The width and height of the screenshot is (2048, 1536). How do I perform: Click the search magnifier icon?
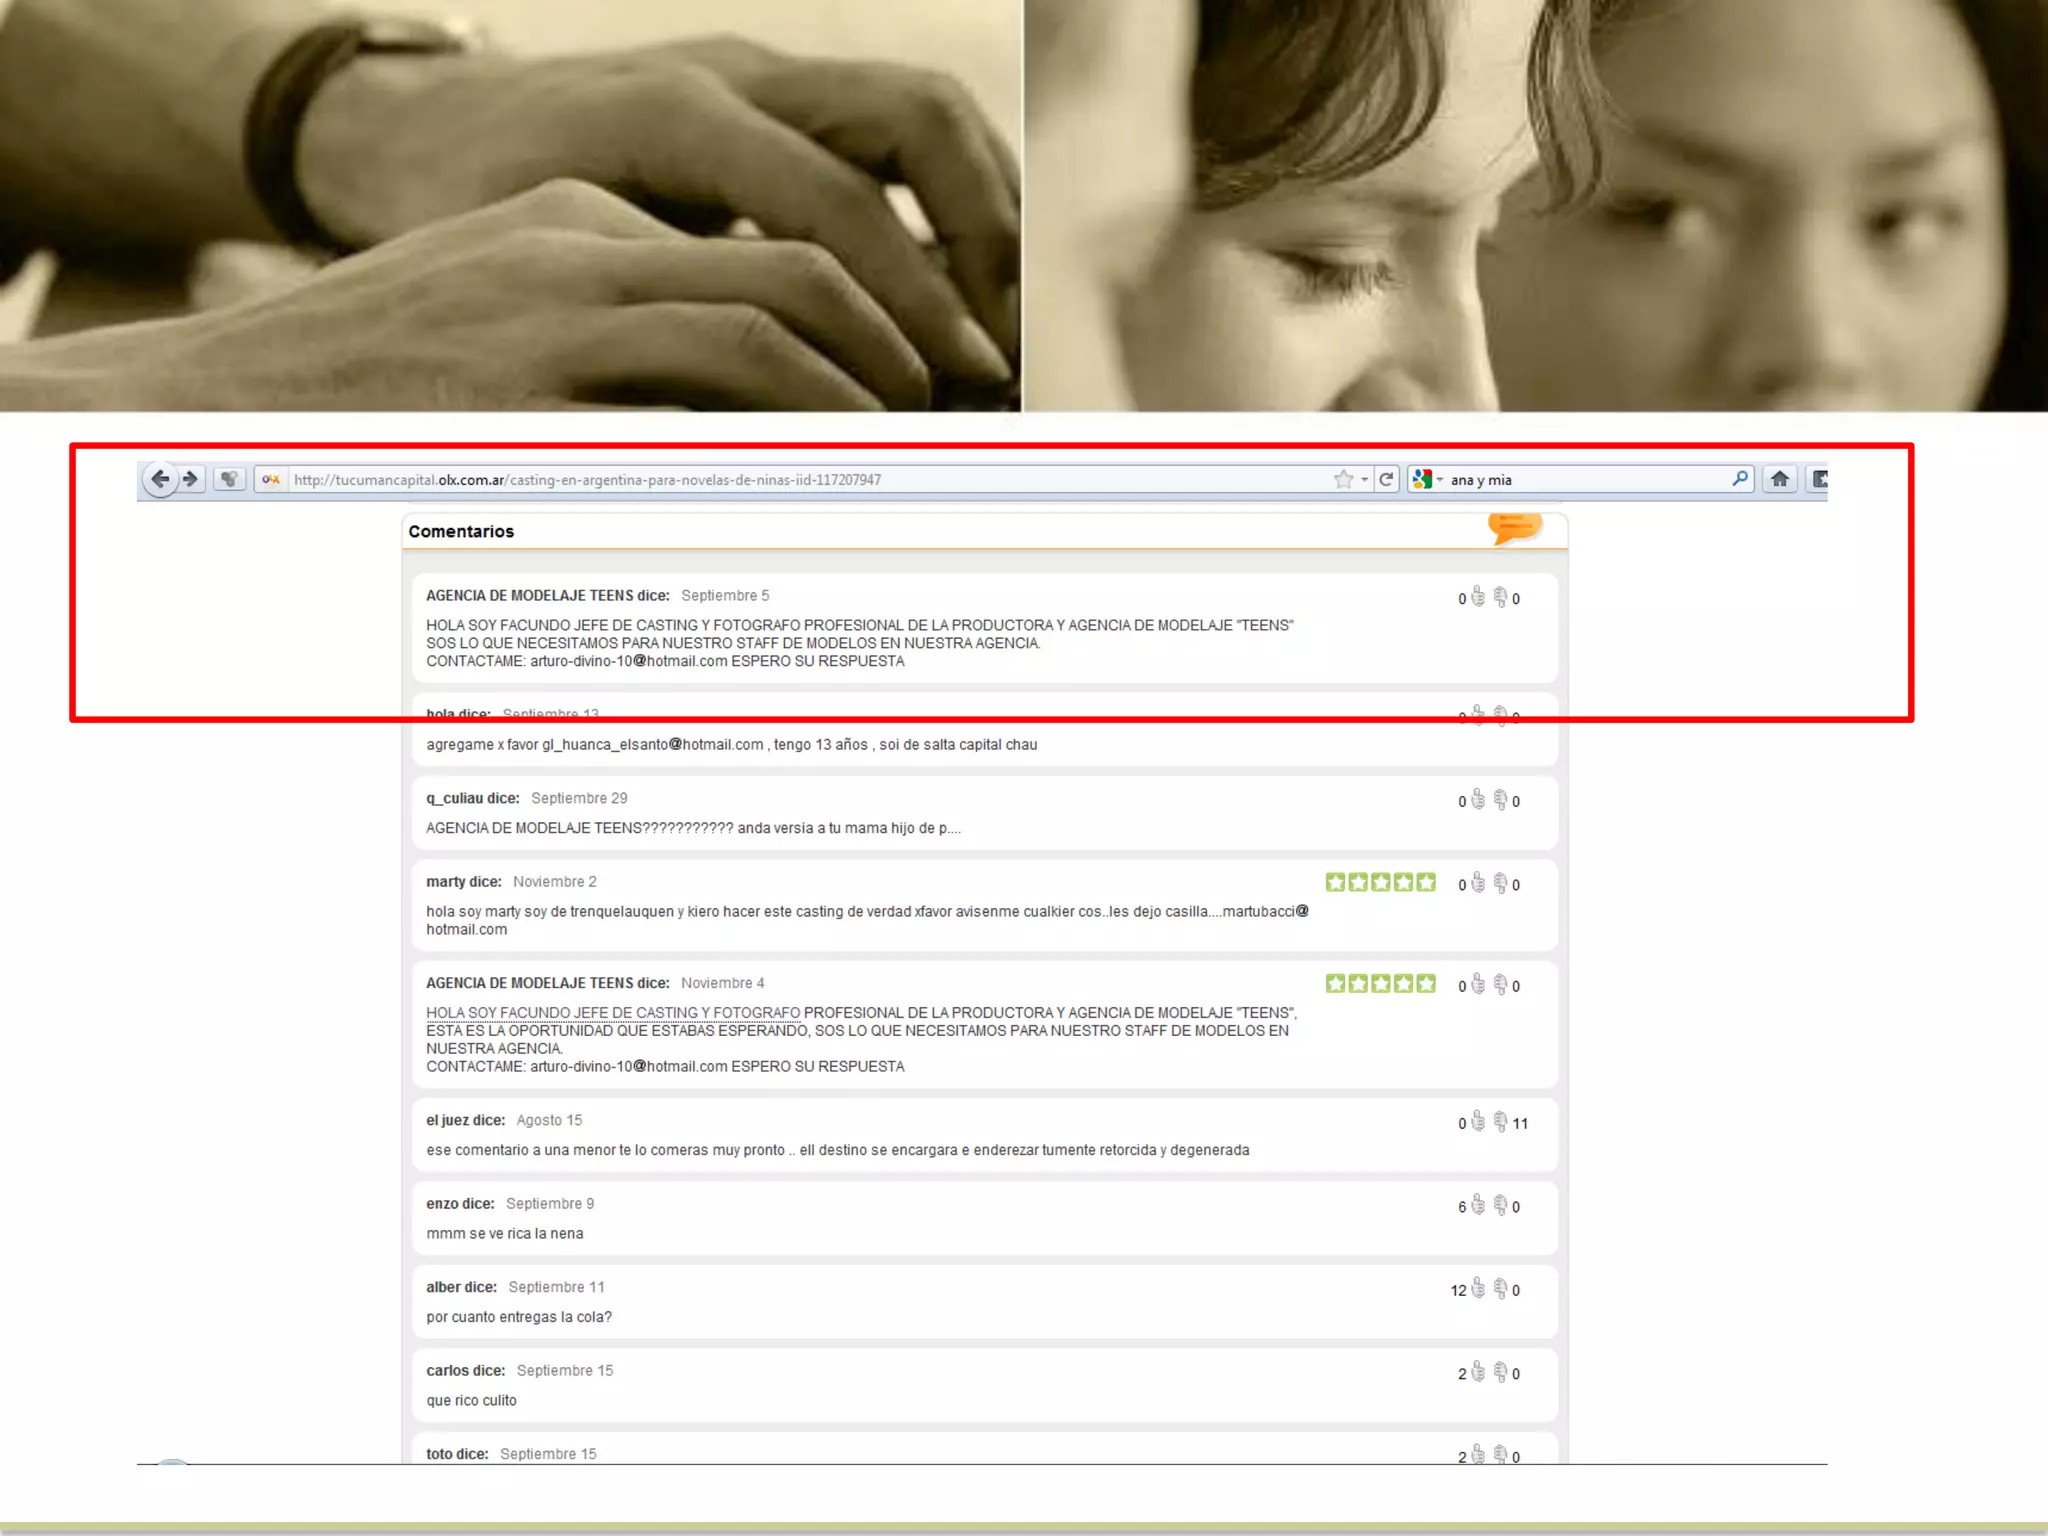[1740, 479]
